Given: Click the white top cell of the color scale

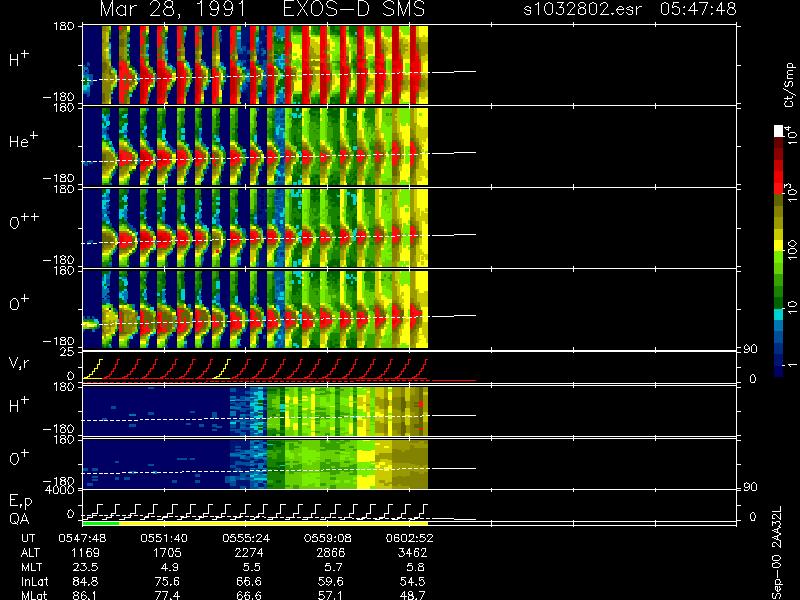Looking at the screenshot, I should 778,131.
